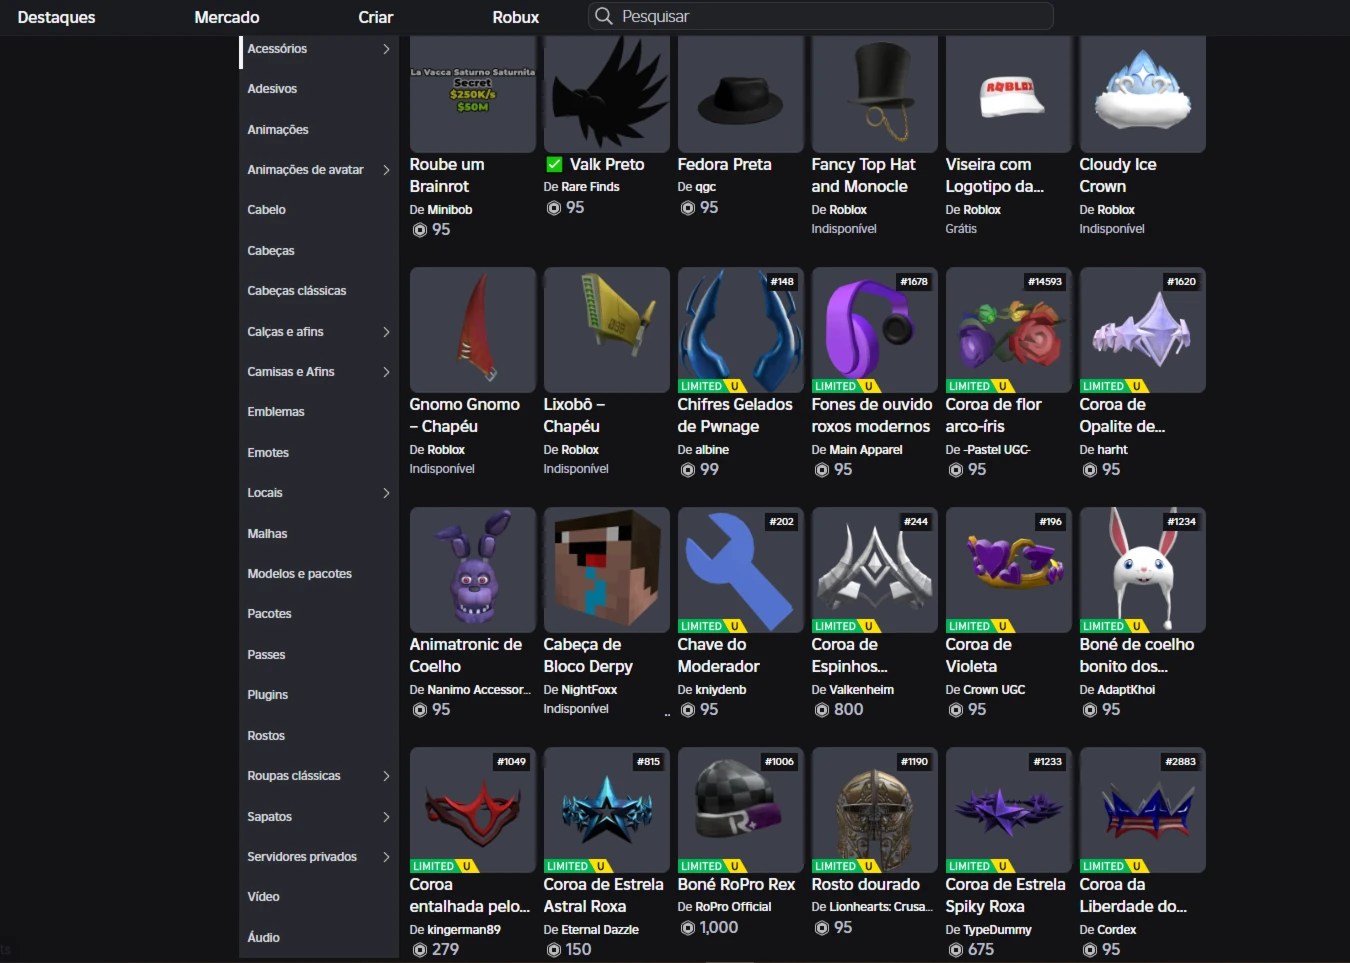Open the Mercado tab

coord(227,17)
